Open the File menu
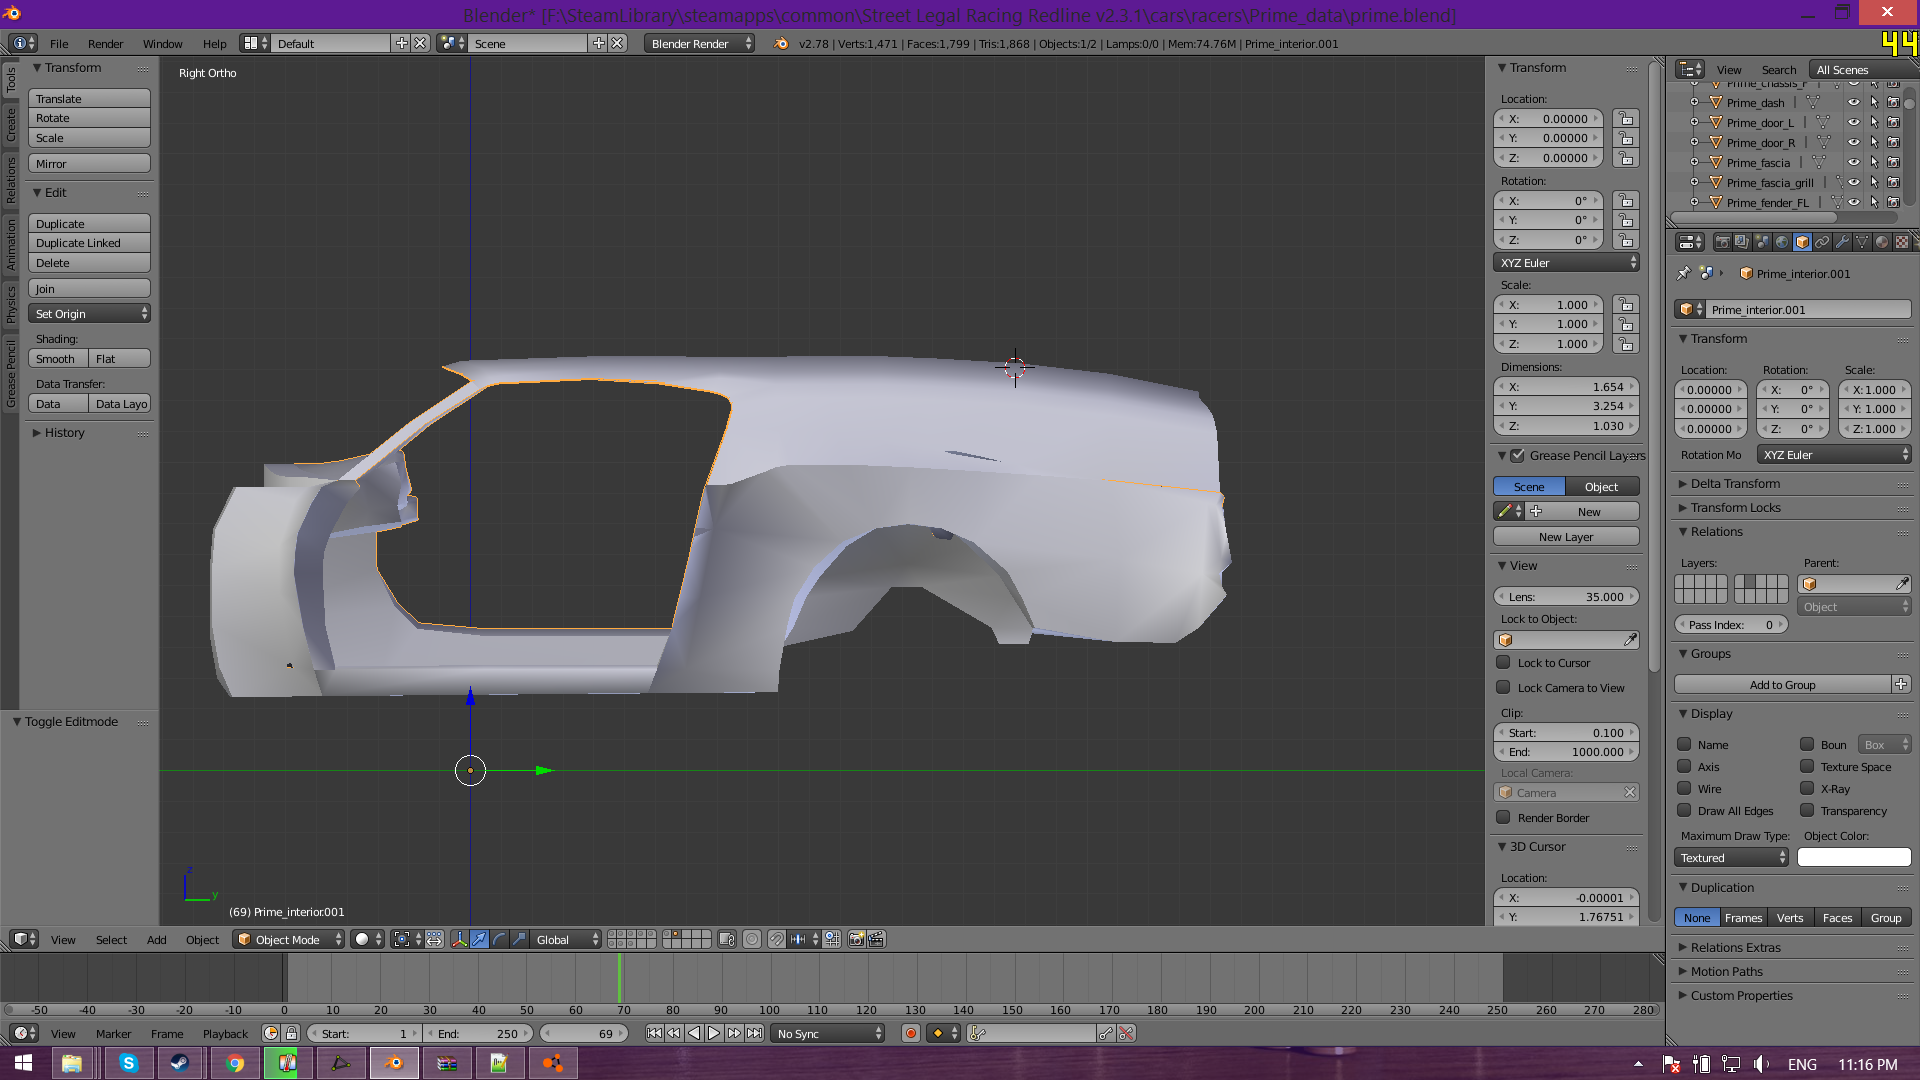Screen dimensions: 1920x1080 (59, 43)
